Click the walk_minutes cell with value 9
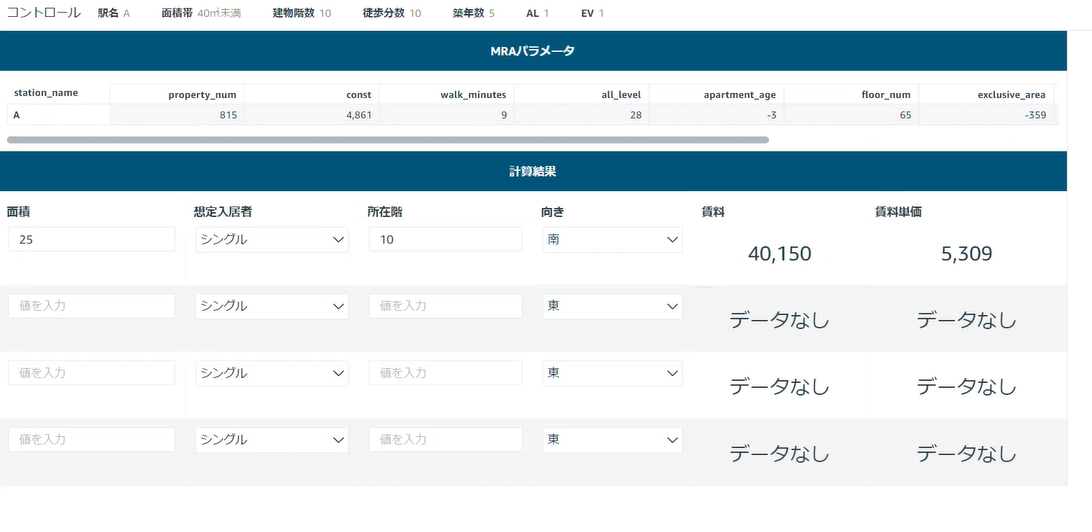1092x532 pixels. coord(447,115)
